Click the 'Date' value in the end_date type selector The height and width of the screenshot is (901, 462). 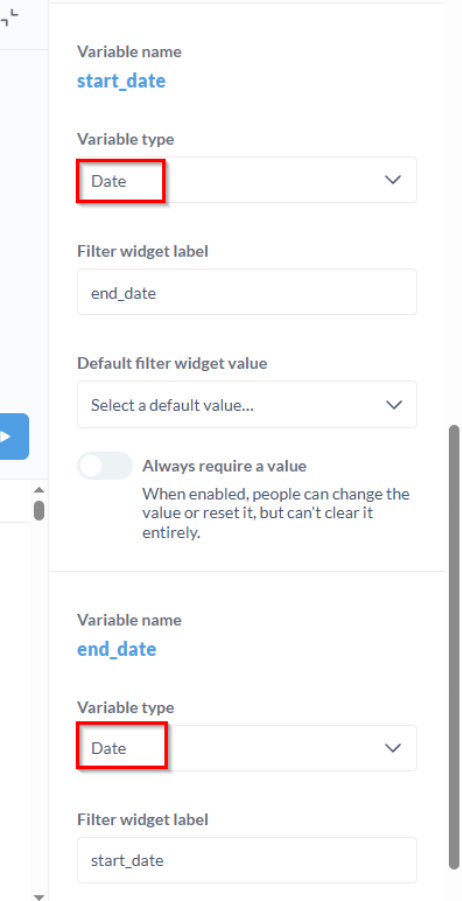coord(109,749)
